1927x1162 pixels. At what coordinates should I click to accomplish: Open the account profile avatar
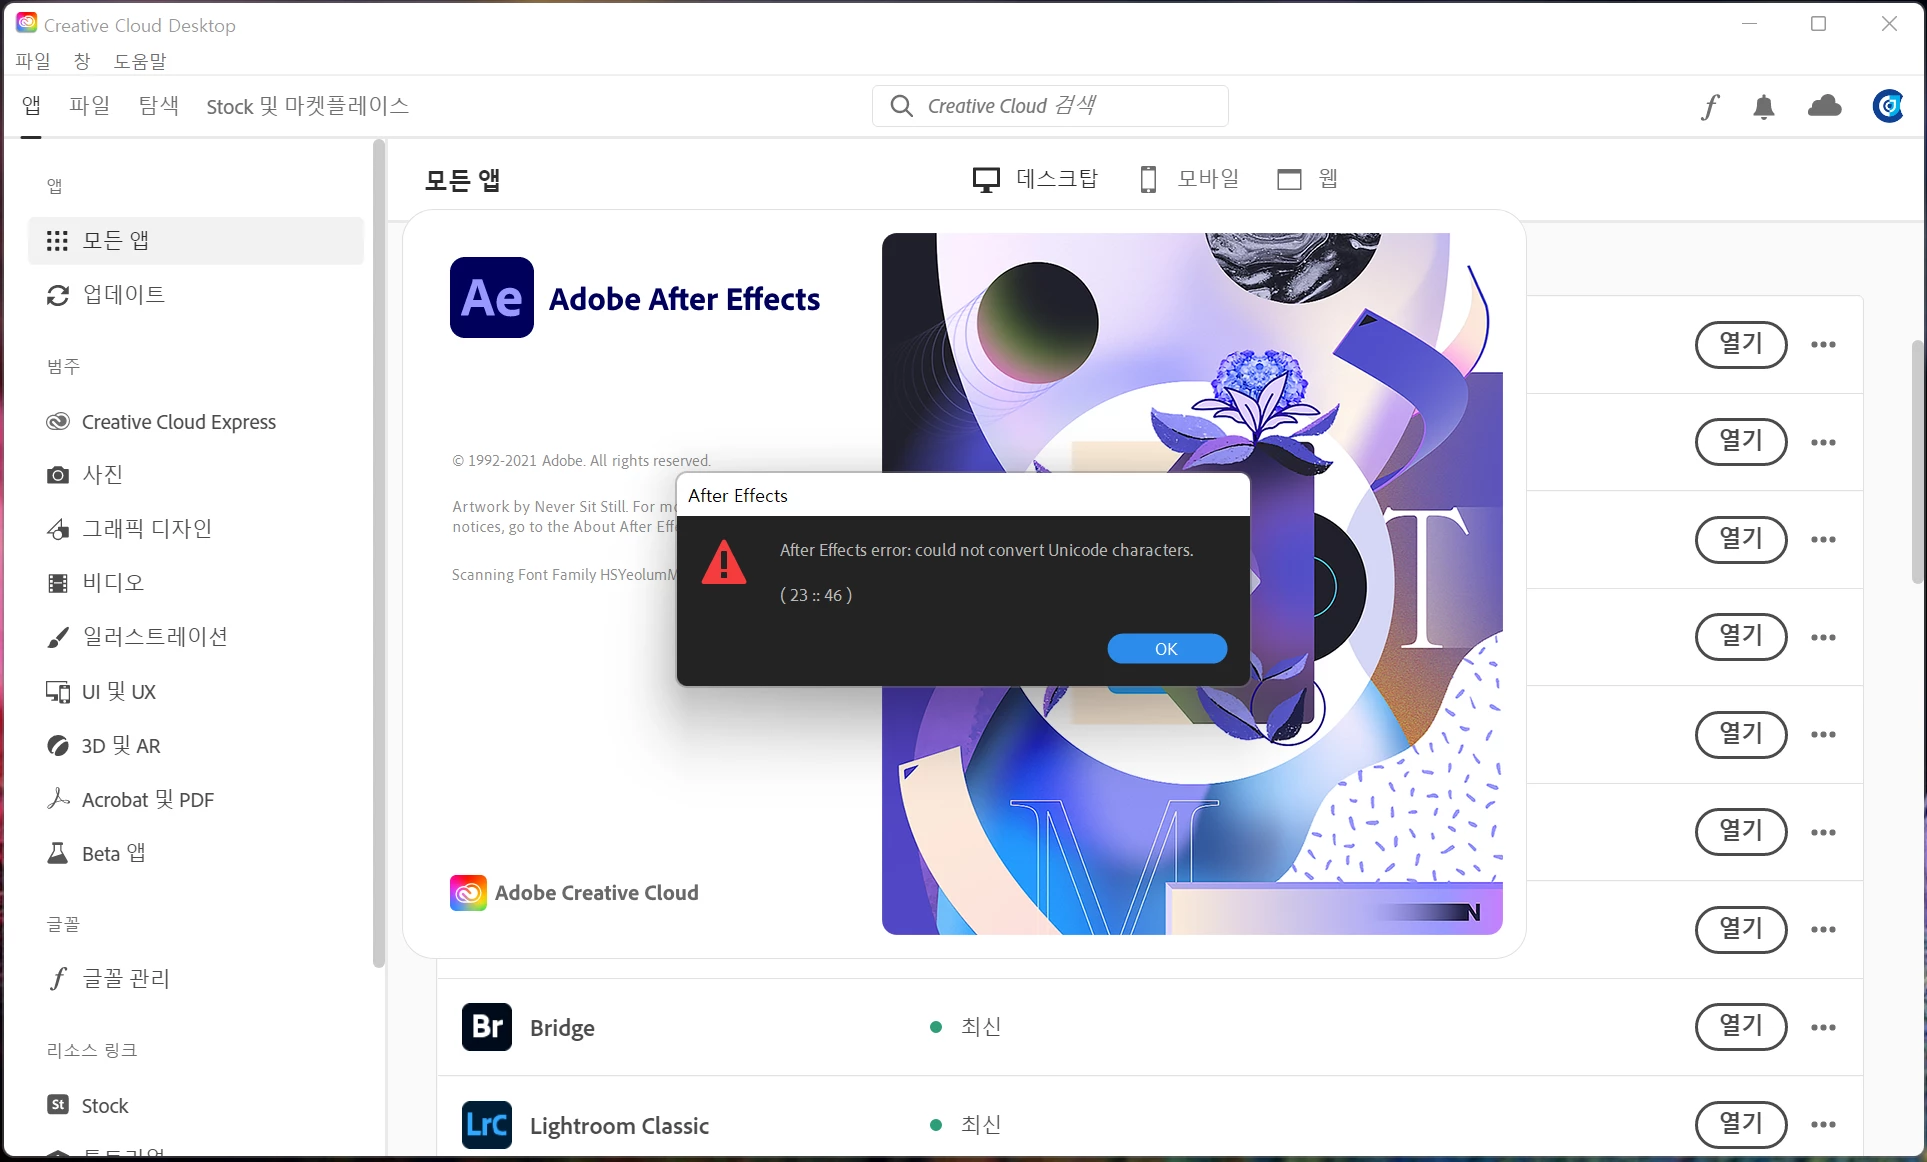pyautogui.click(x=1888, y=106)
